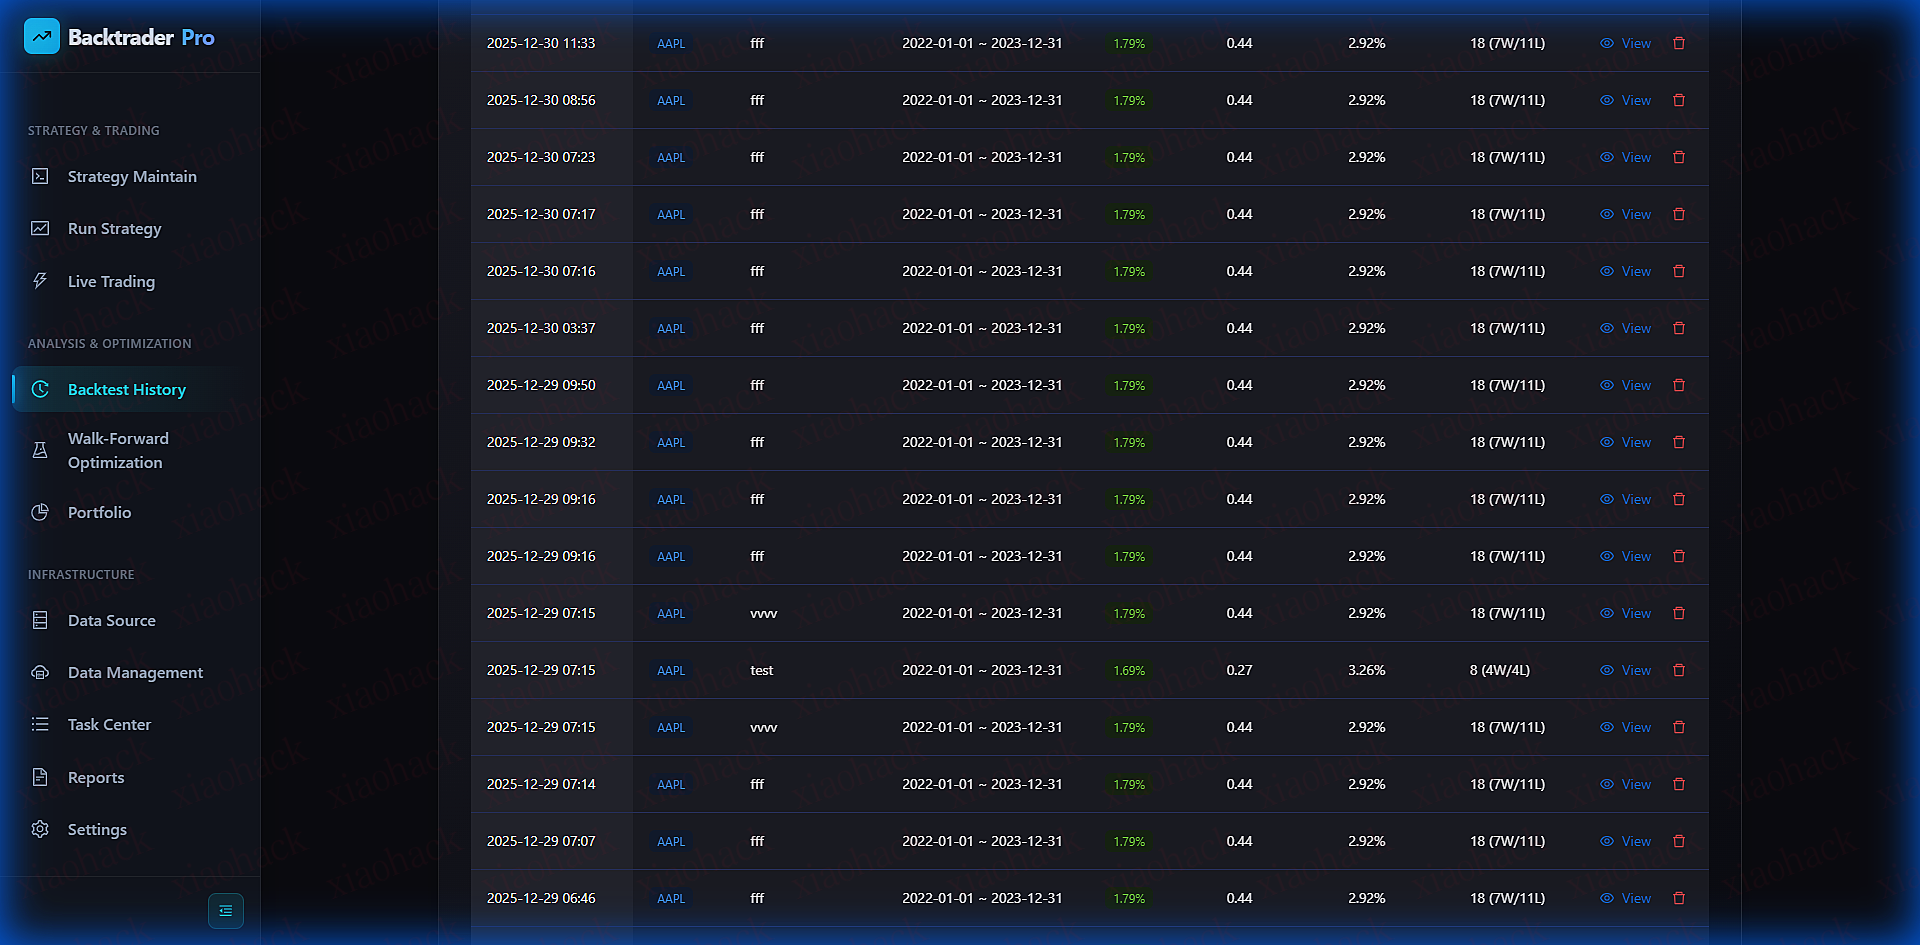Collapse the sidebar with the bottom toggle button
This screenshot has height=945, width=1920.
(x=226, y=911)
